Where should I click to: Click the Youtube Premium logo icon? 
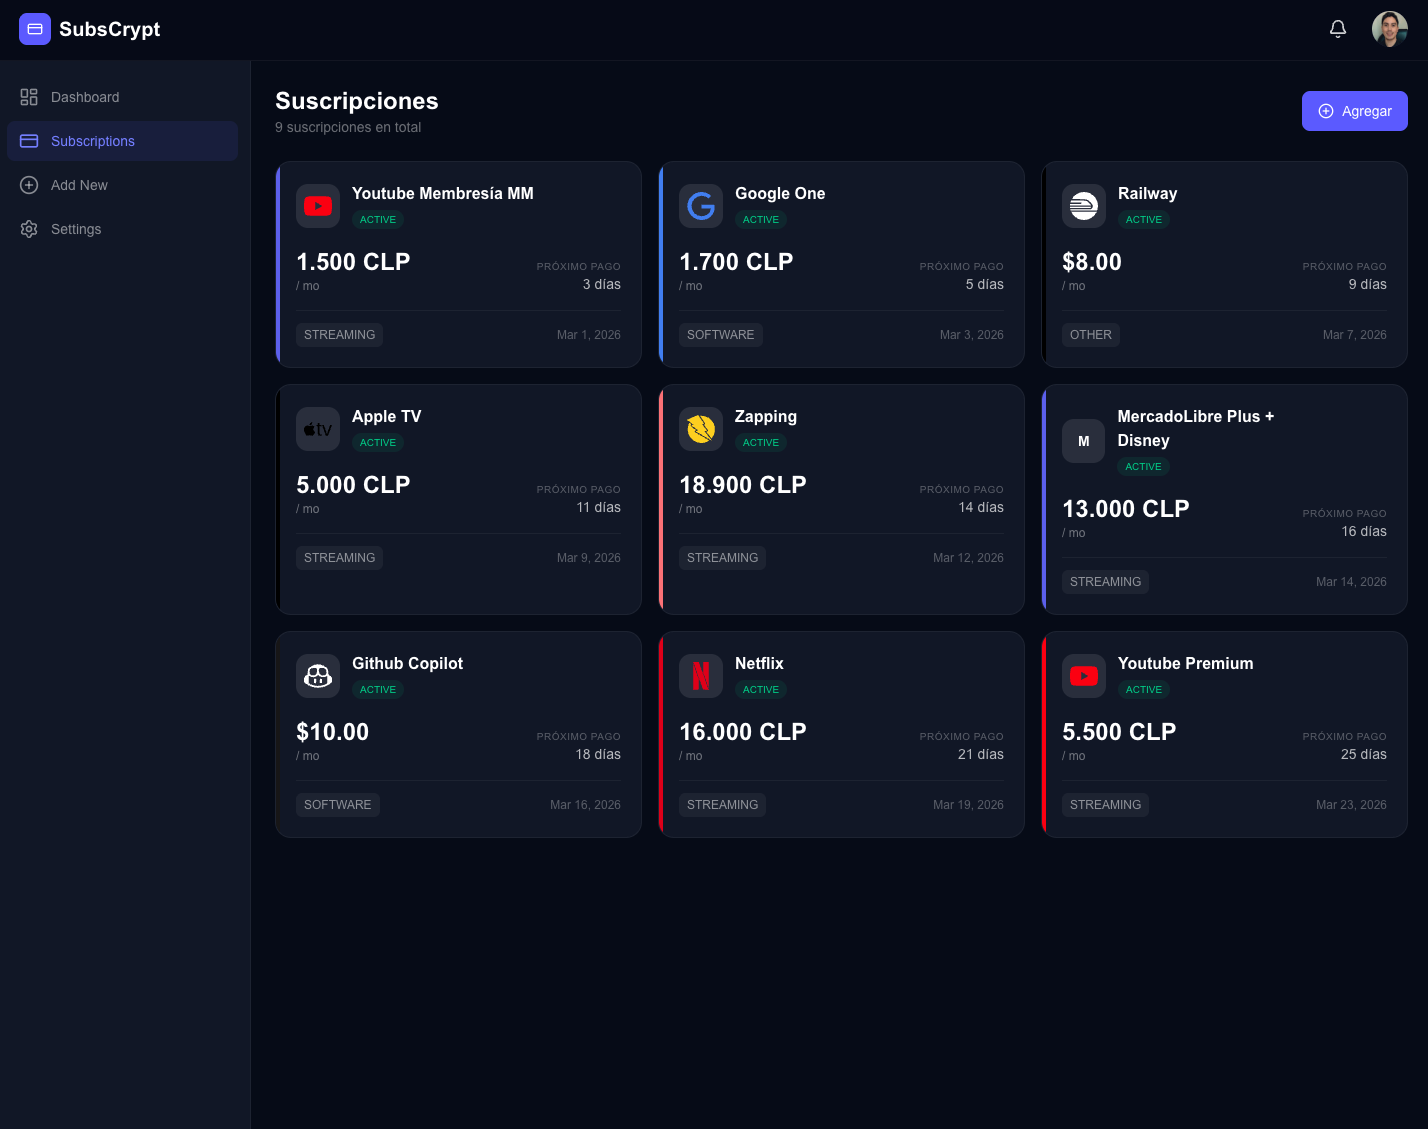coord(1083,676)
